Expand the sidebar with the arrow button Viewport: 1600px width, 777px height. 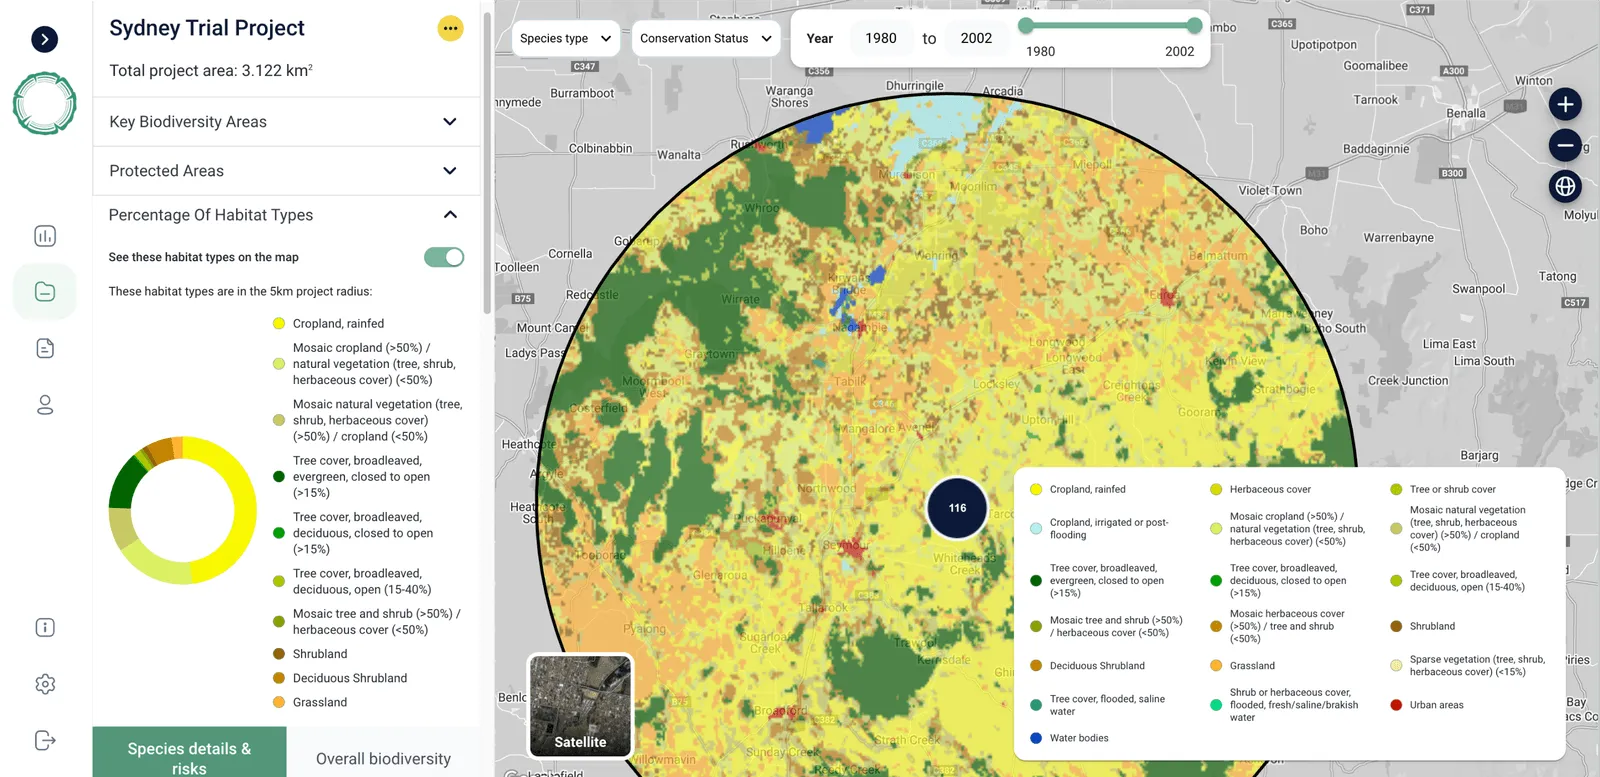44,39
